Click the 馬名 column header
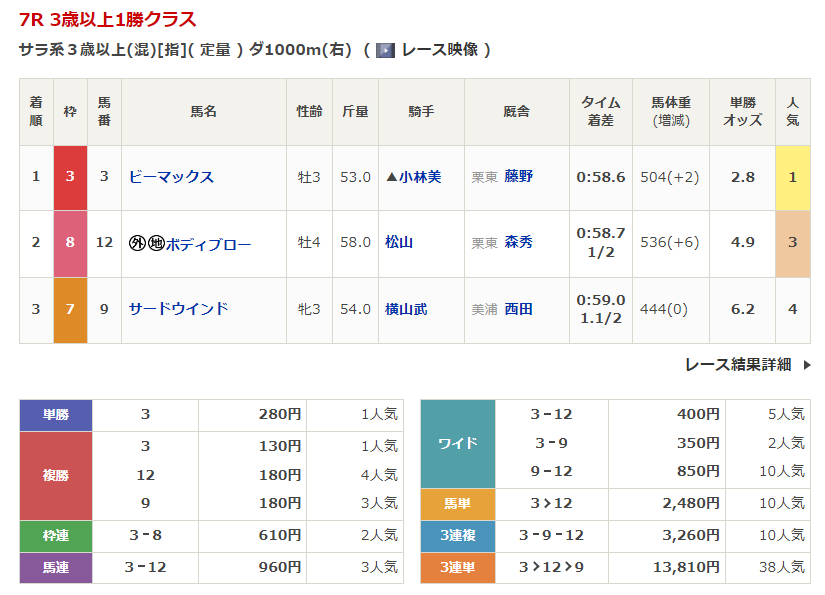 click(x=204, y=112)
